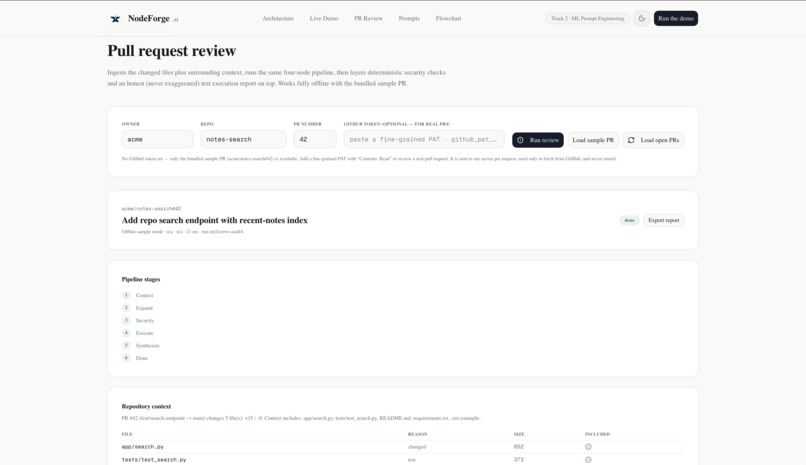Click the step 2 Expand stage badge
806x465 pixels.
(126, 307)
